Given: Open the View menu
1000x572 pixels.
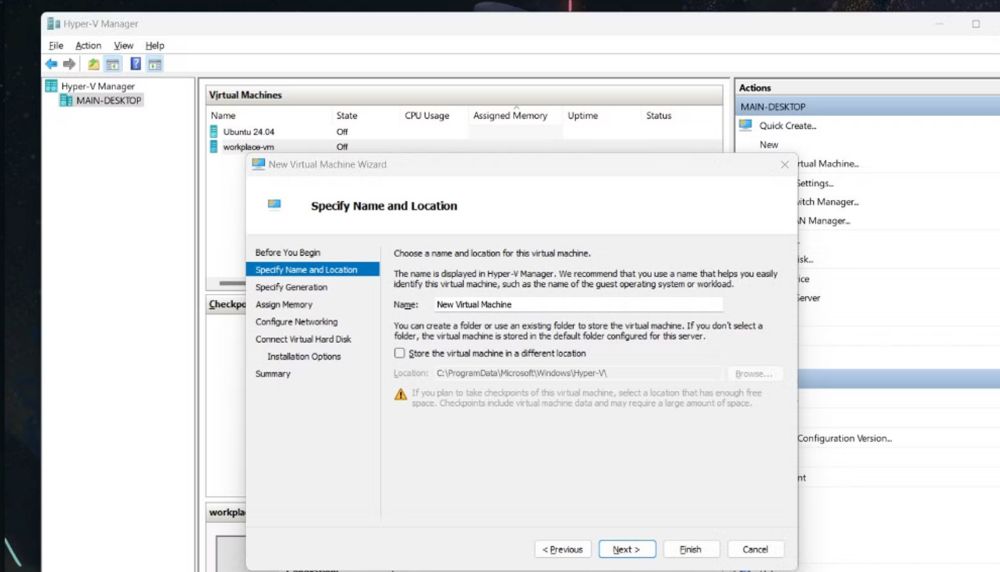Looking at the screenshot, I should point(123,45).
